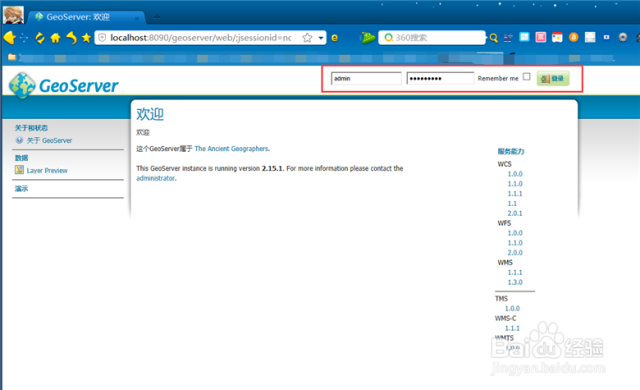Click the browser forward arrow button

click(x=24, y=38)
